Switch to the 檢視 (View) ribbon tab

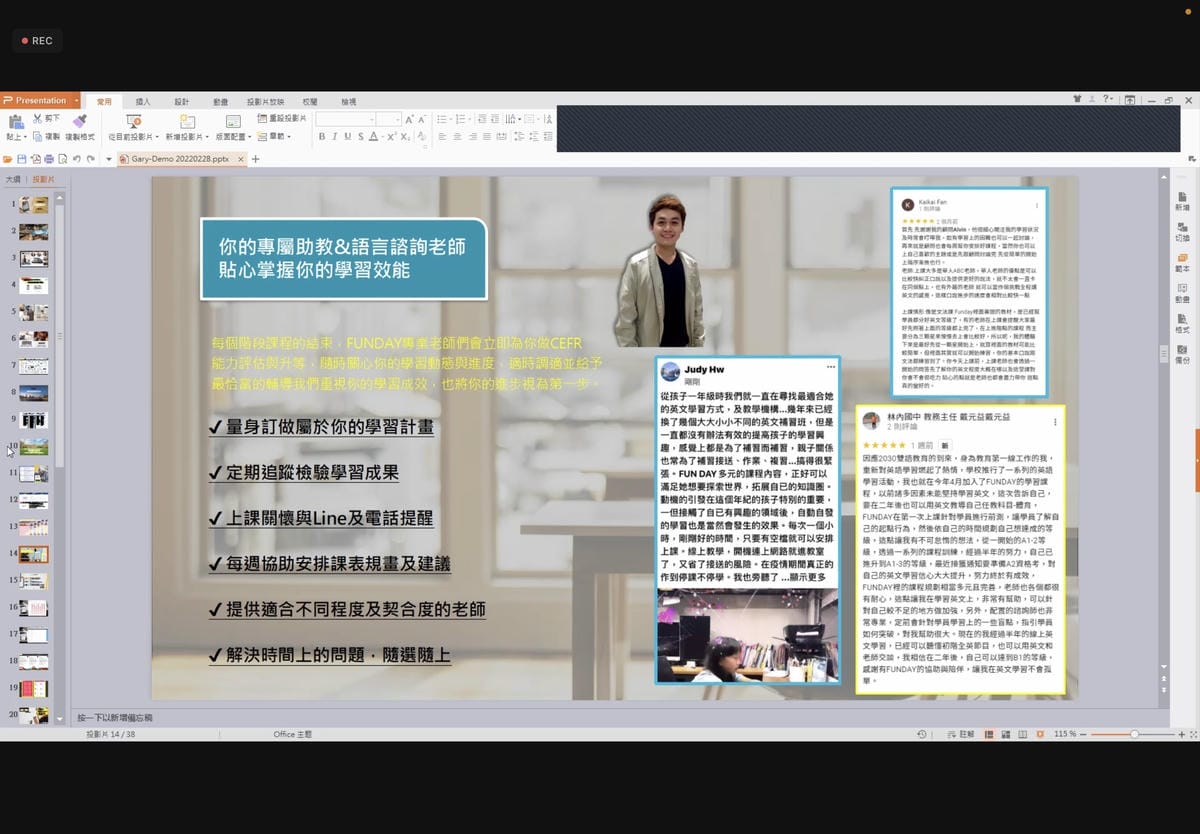coord(348,101)
